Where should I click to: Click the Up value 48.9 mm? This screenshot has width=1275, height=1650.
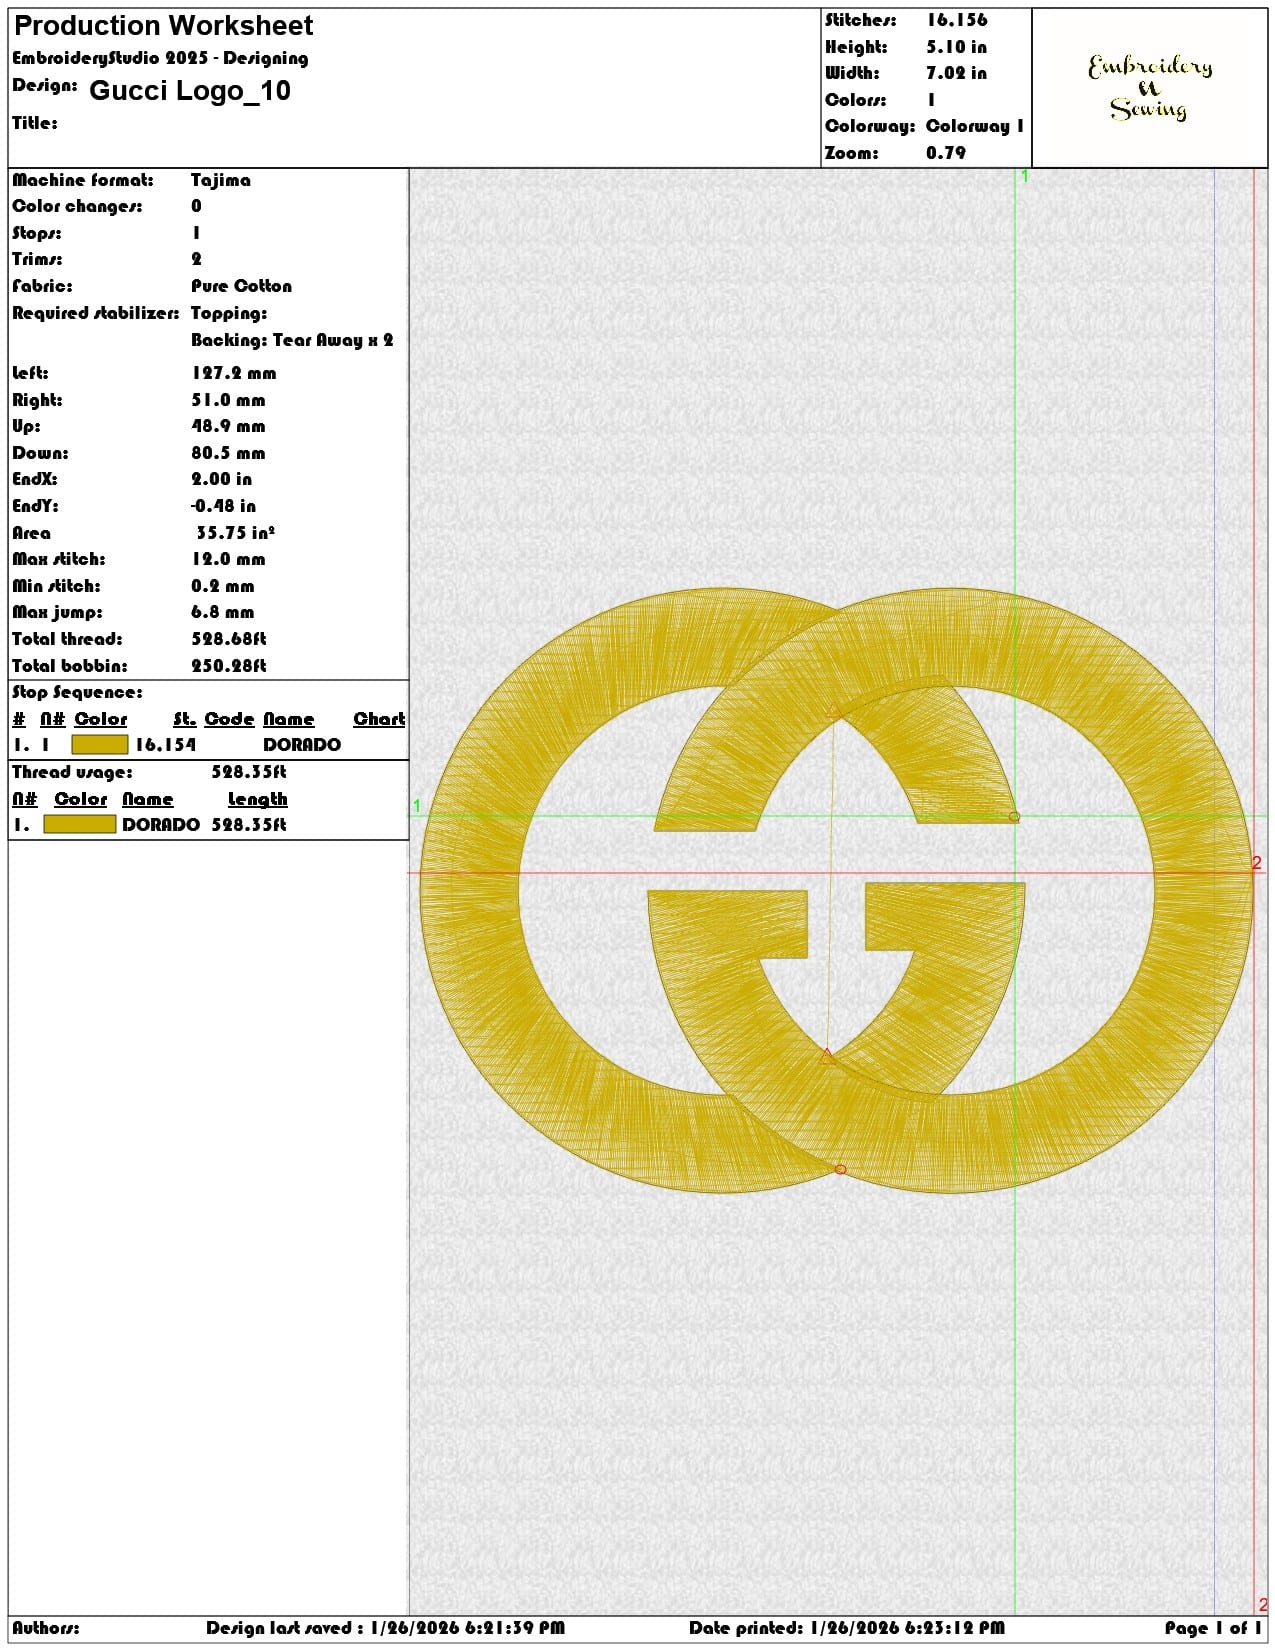coord(229,426)
